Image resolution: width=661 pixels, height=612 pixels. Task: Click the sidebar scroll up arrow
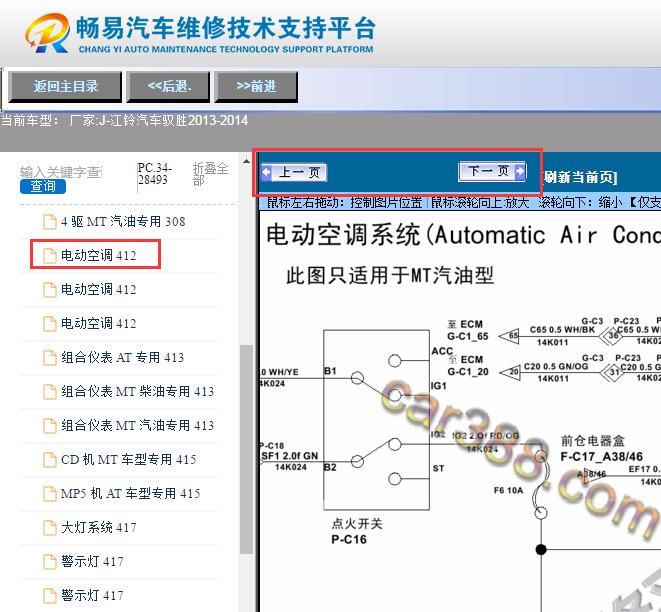(246, 161)
